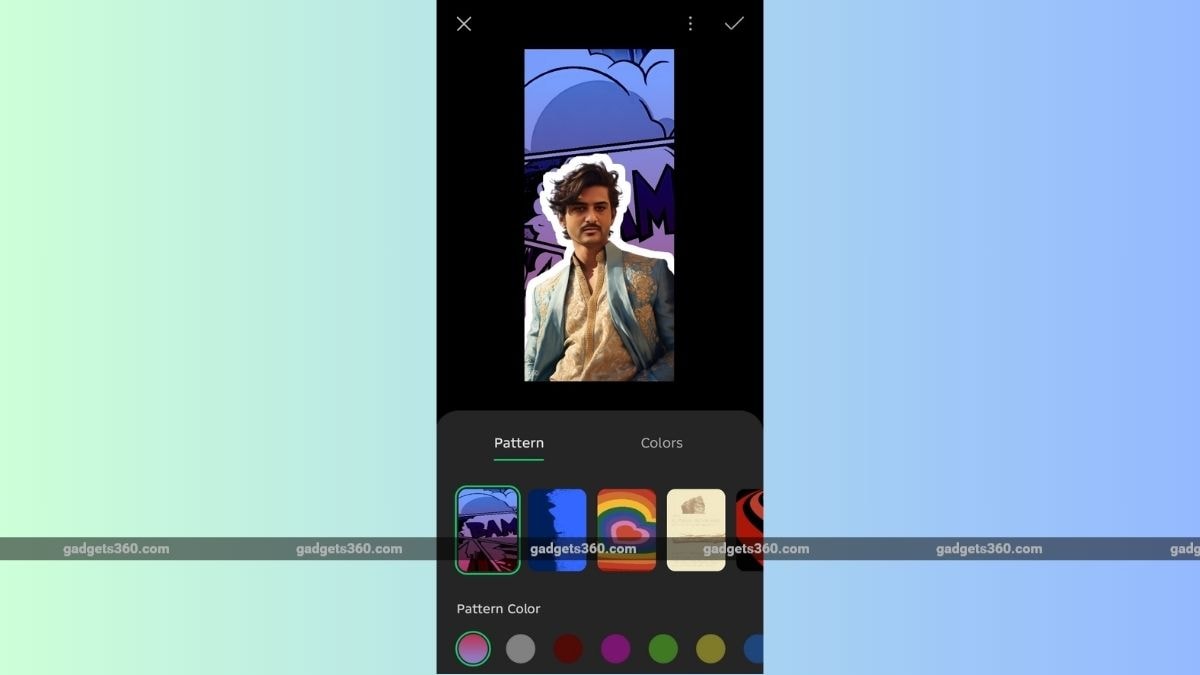
Task: Confirm edits with the checkmark icon
Action: pos(734,23)
